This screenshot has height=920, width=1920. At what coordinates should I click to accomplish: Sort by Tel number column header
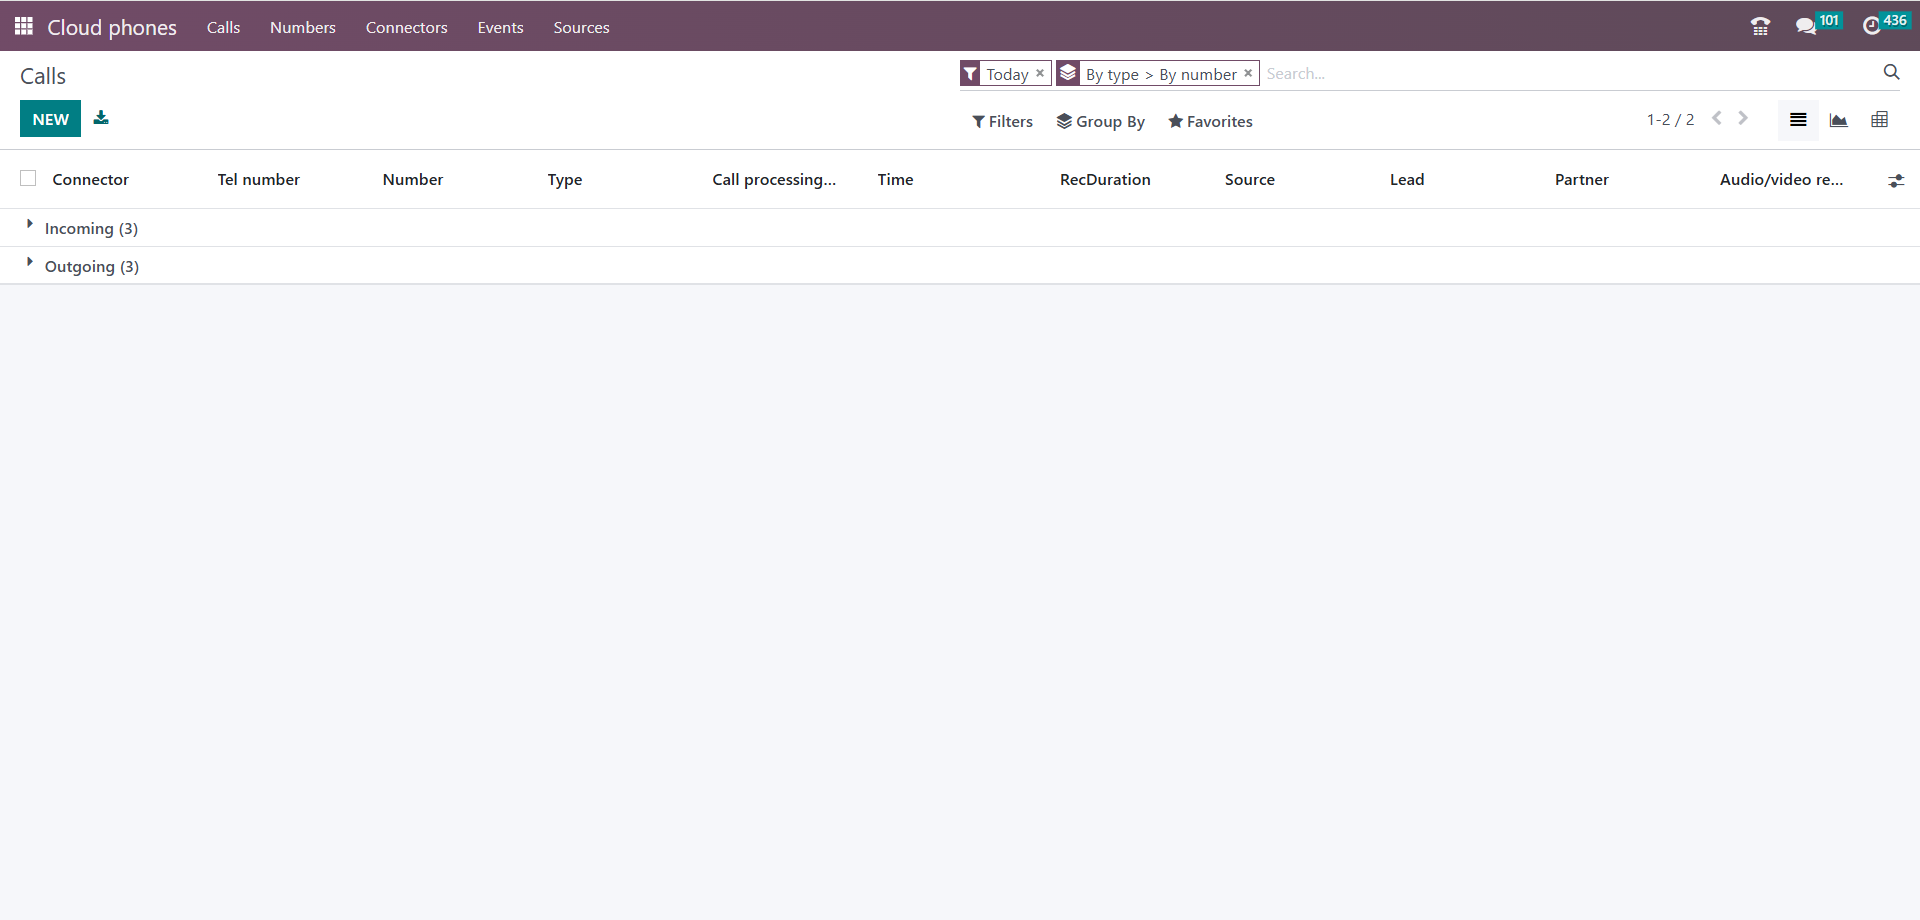click(x=259, y=179)
